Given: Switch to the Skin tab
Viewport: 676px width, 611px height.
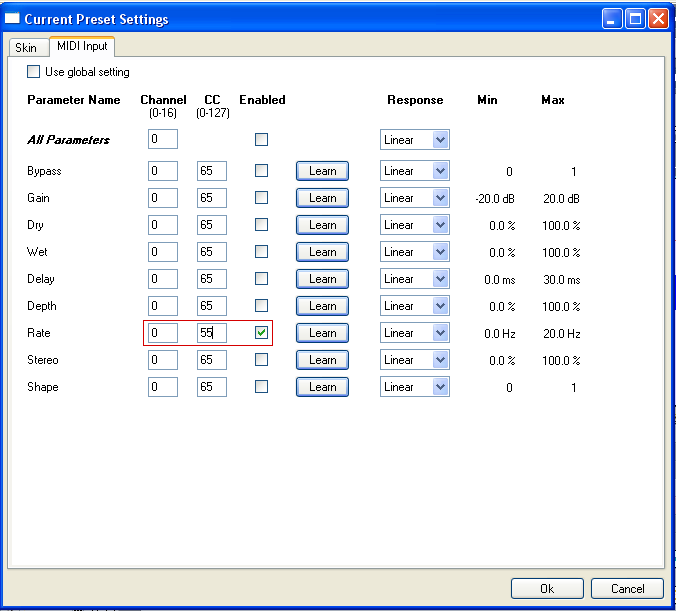Looking at the screenshot, I should pos(27,47).
